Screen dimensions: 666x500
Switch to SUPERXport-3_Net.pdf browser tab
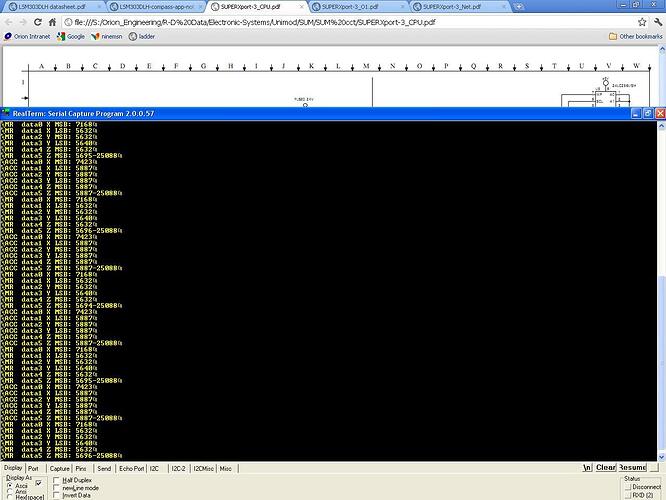coord(445,6)
